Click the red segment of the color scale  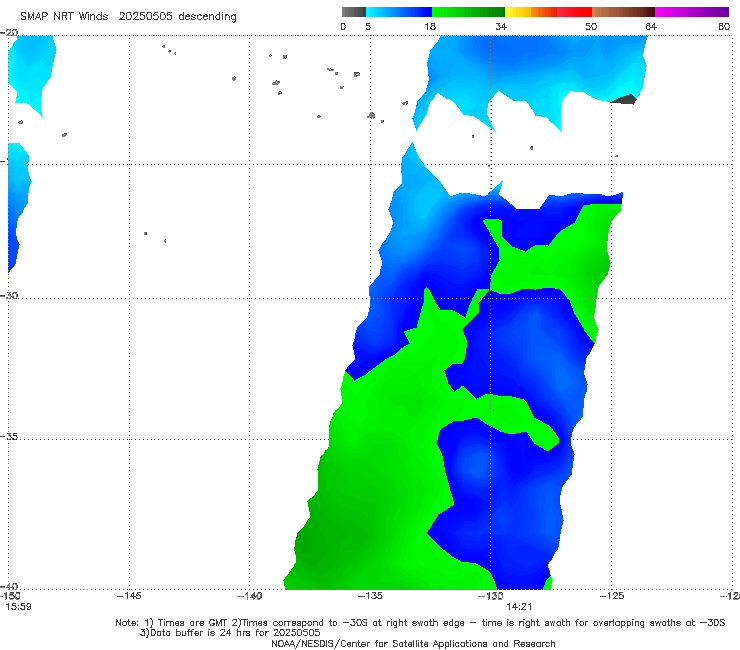(574, 12)
